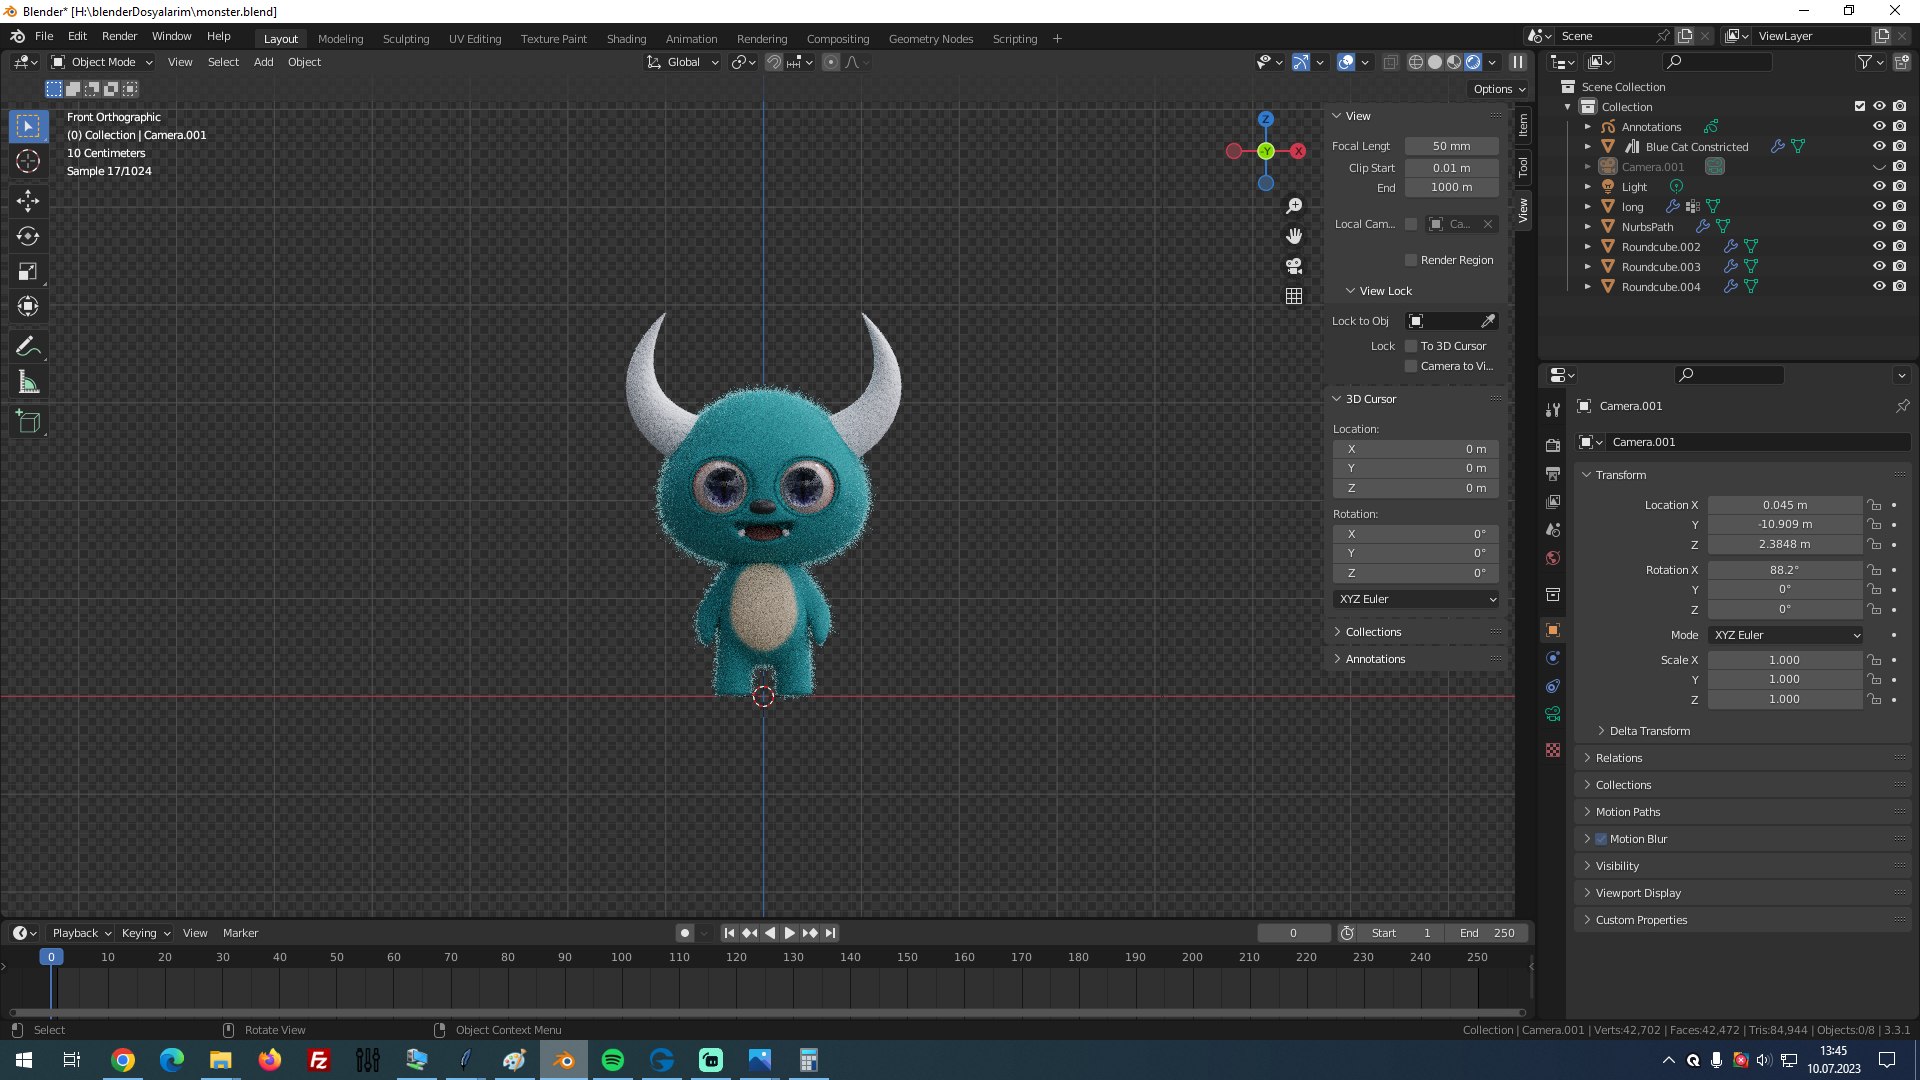Click the Focal Length 50 mm field
Image resolution: width=1920 pixels, height=1080 pixels.
(1452, 146)
